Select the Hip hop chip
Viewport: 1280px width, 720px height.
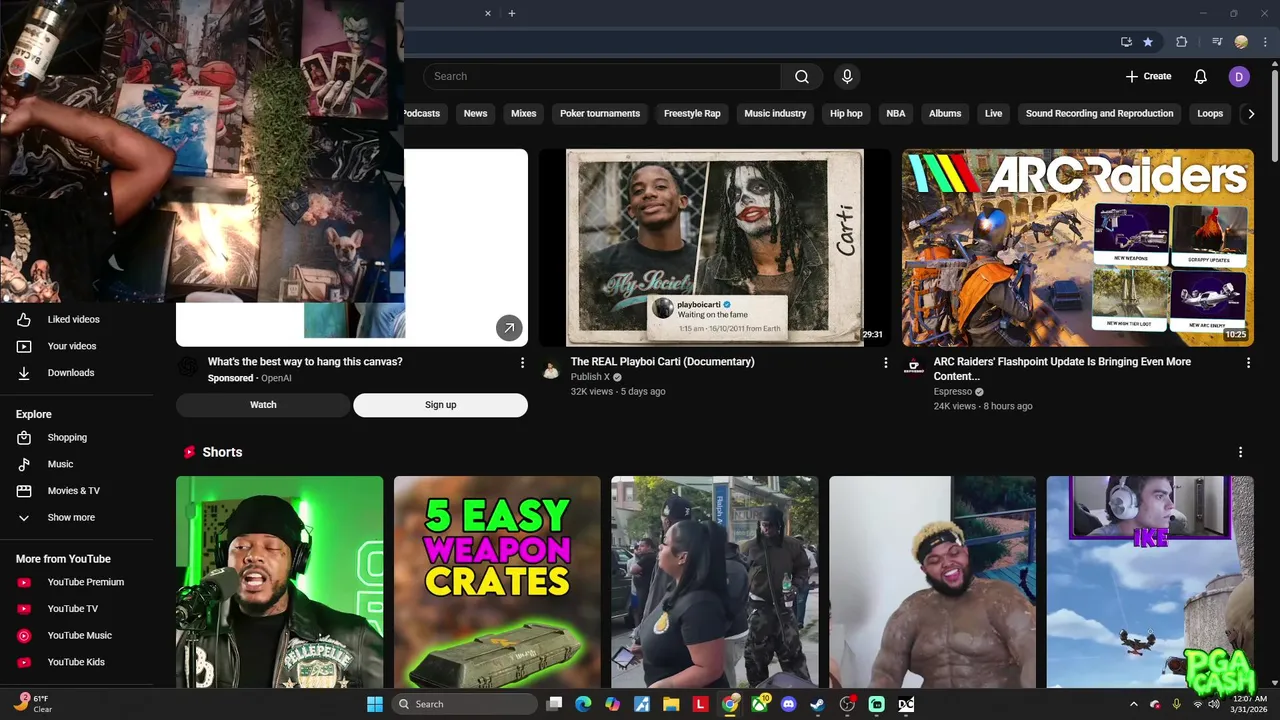coord(846,114)
